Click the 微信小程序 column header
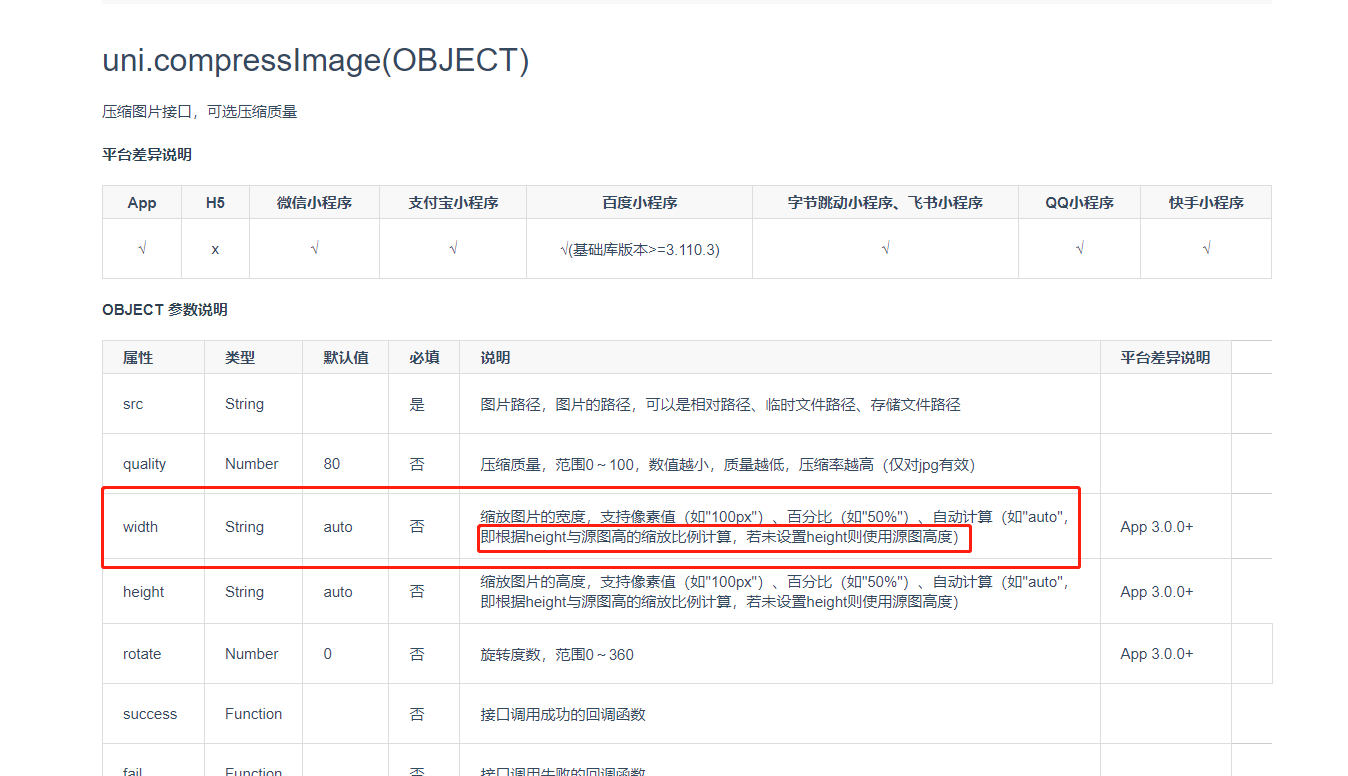 pyautogui.click(x=314, y=203)
